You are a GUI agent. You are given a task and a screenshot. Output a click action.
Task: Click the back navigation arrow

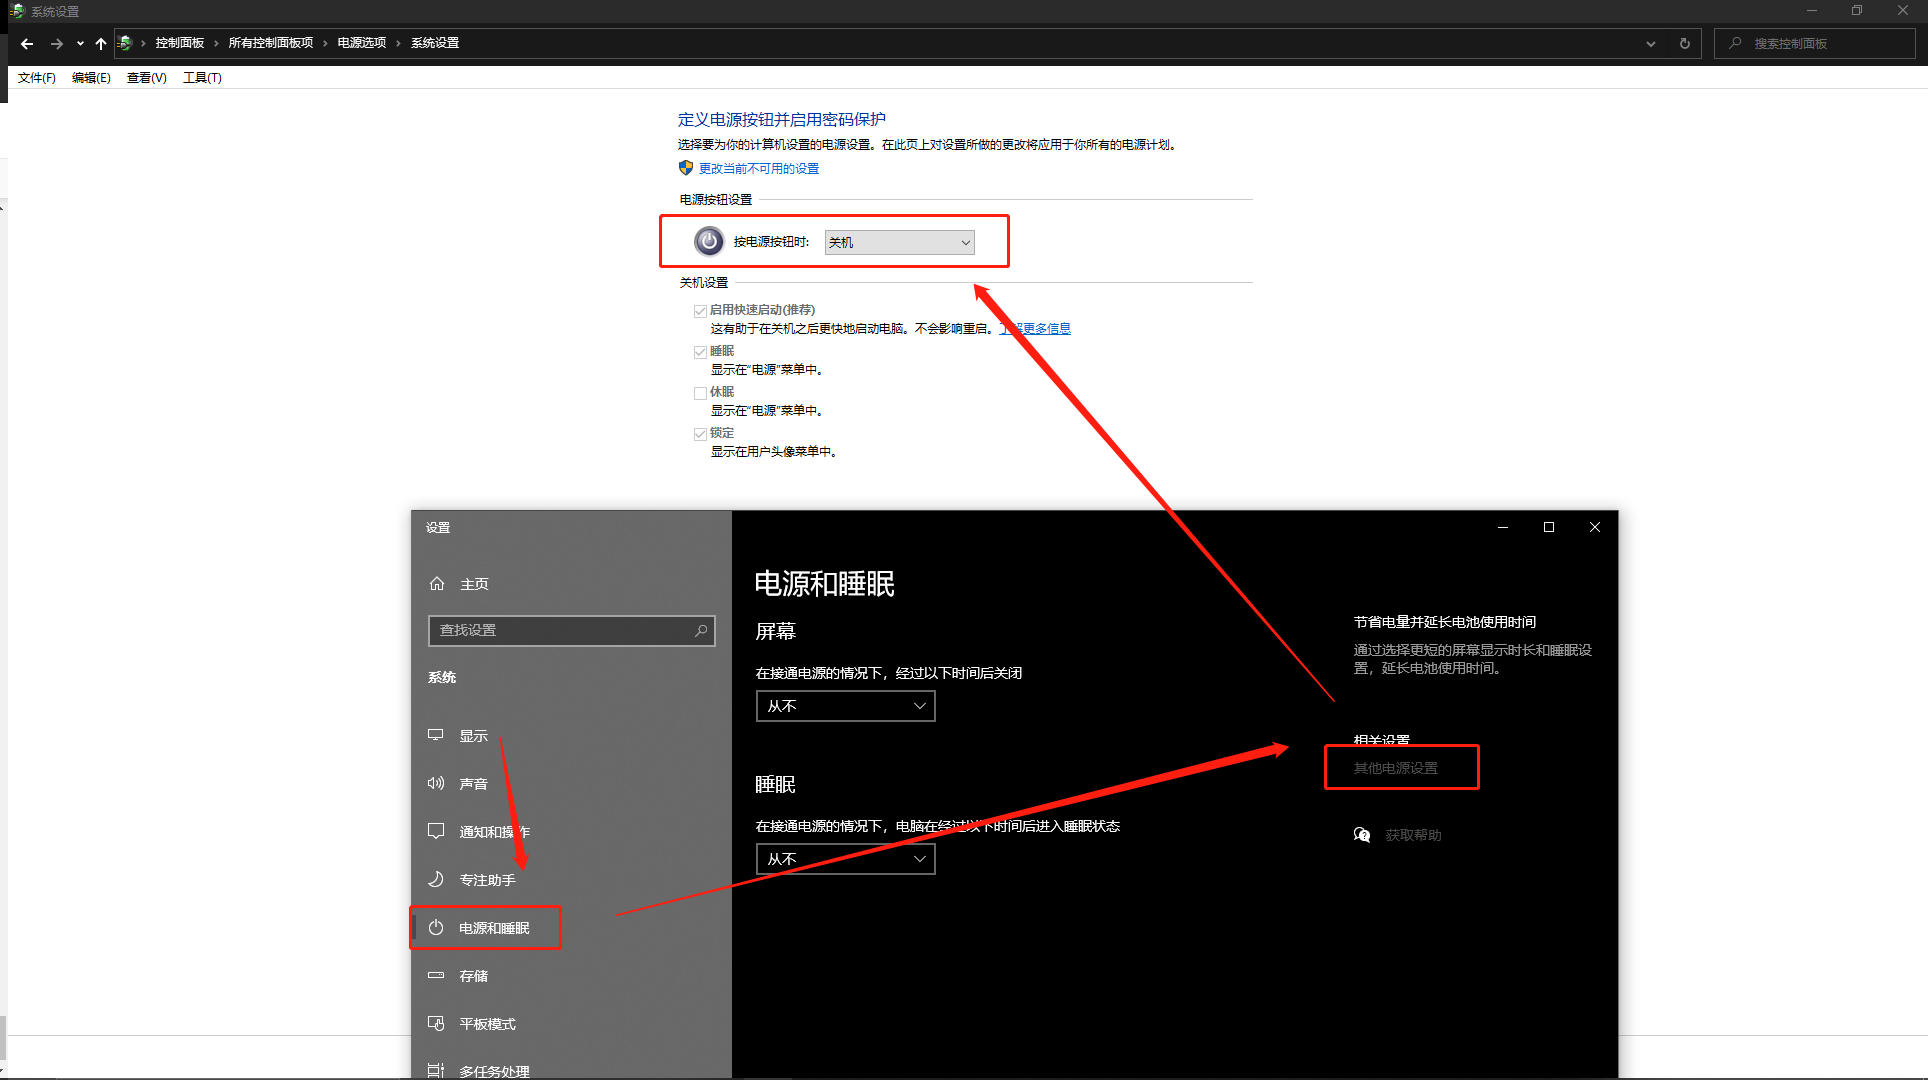click(27, 43)
